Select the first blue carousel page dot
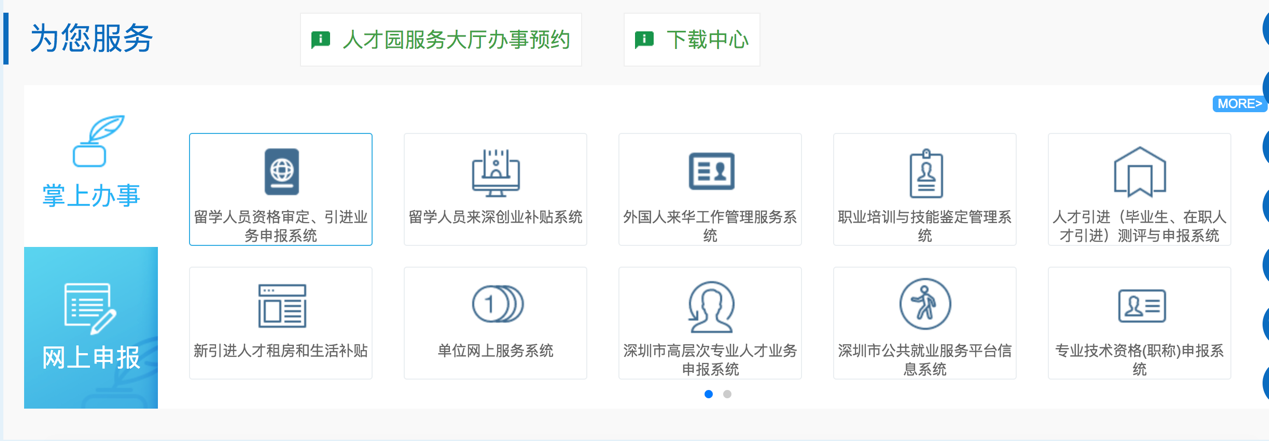Image resolution: width=1269 pixels, height=441 pixels. pos(709,394)
